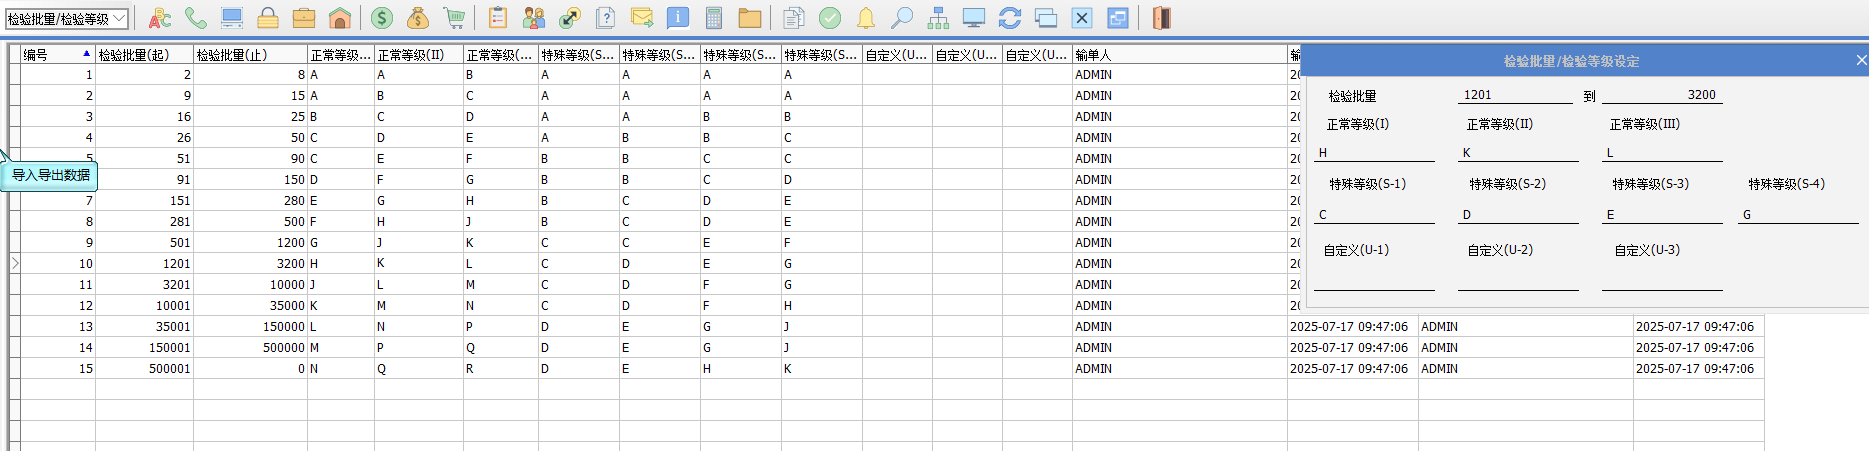Close the 检验批量/检验等级设定 panel

point(1860,61)
